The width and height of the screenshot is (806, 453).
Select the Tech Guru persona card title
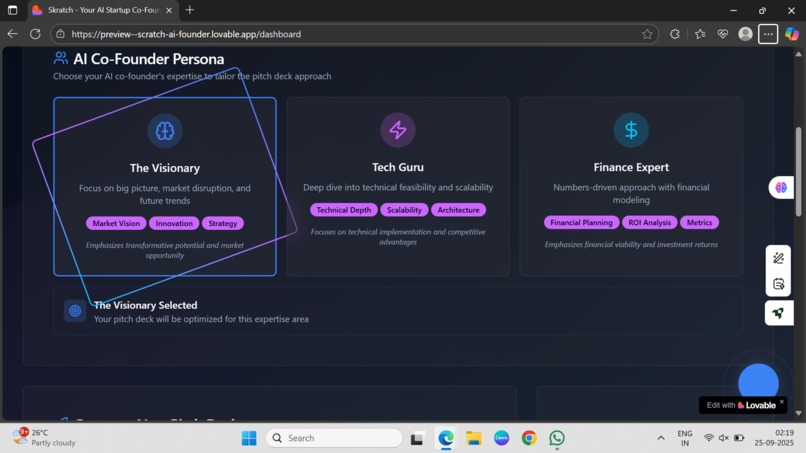pyautogui.click(x=398, y=167)
